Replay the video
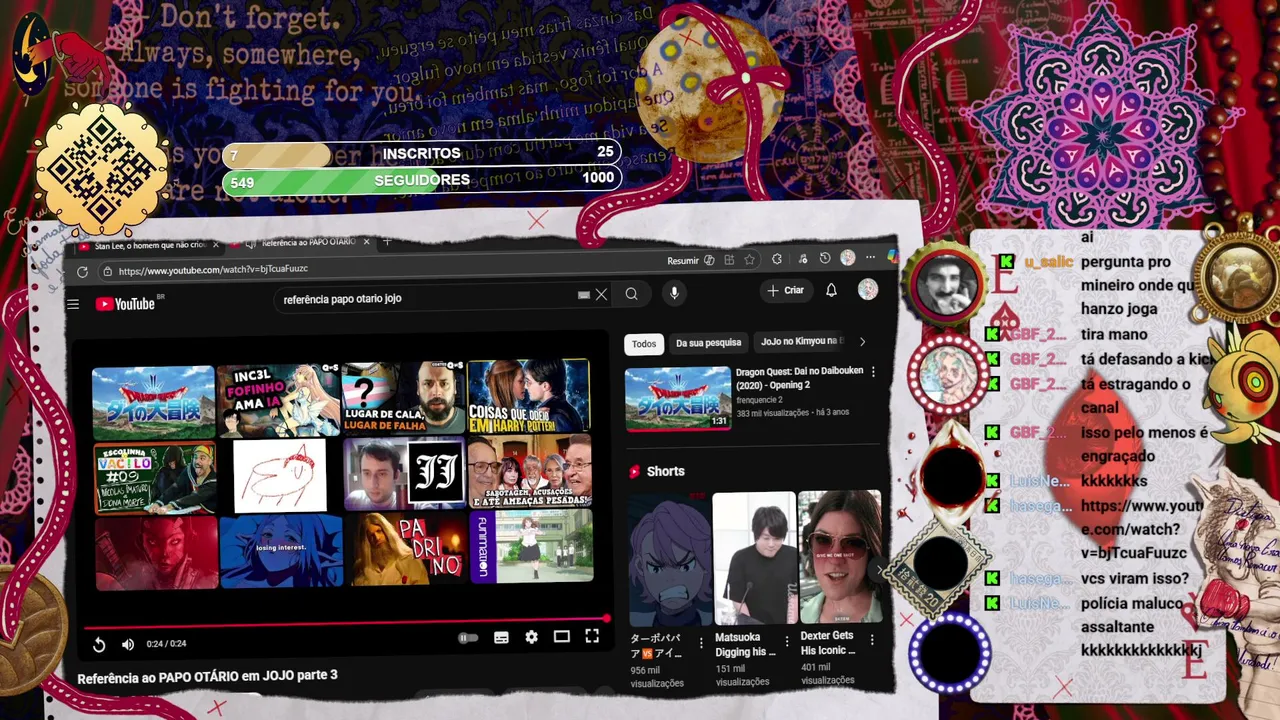This screenshot has width=1280, height=720. [99, 645]
